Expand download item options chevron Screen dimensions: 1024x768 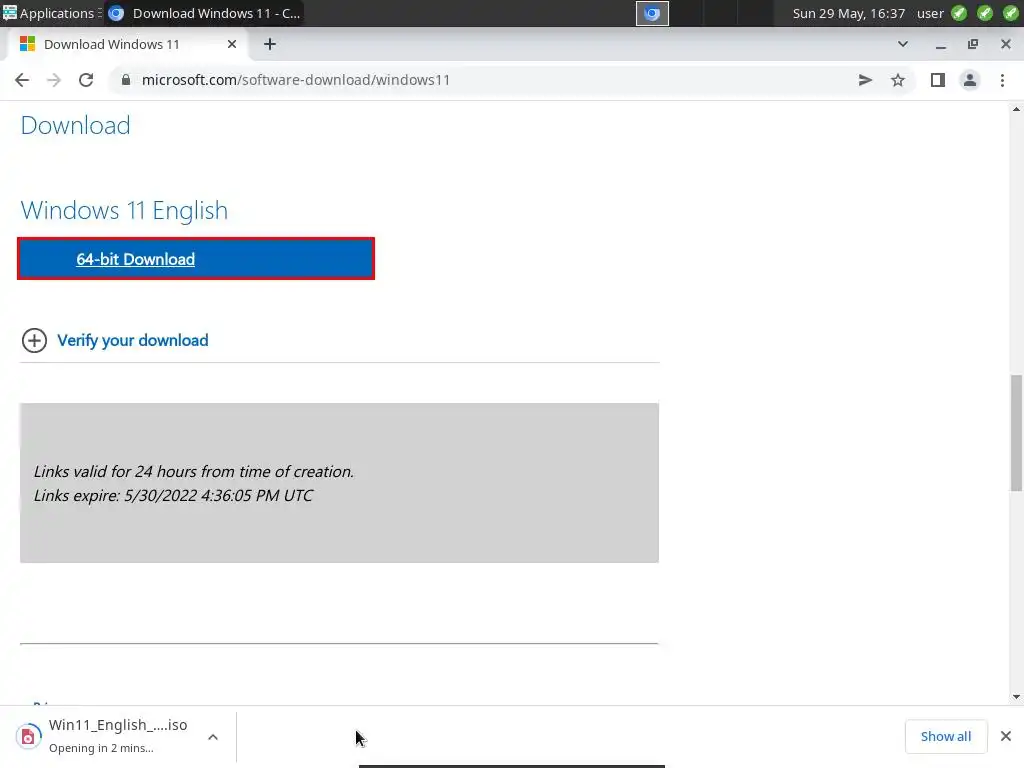(x=213, y=737)
